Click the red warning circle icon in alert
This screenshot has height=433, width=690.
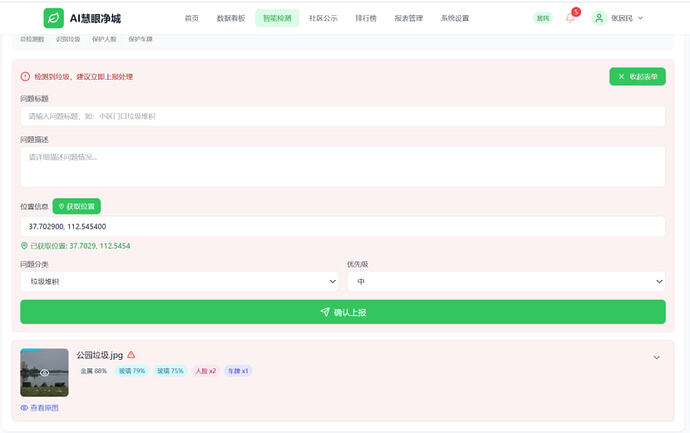coord(25,77)
